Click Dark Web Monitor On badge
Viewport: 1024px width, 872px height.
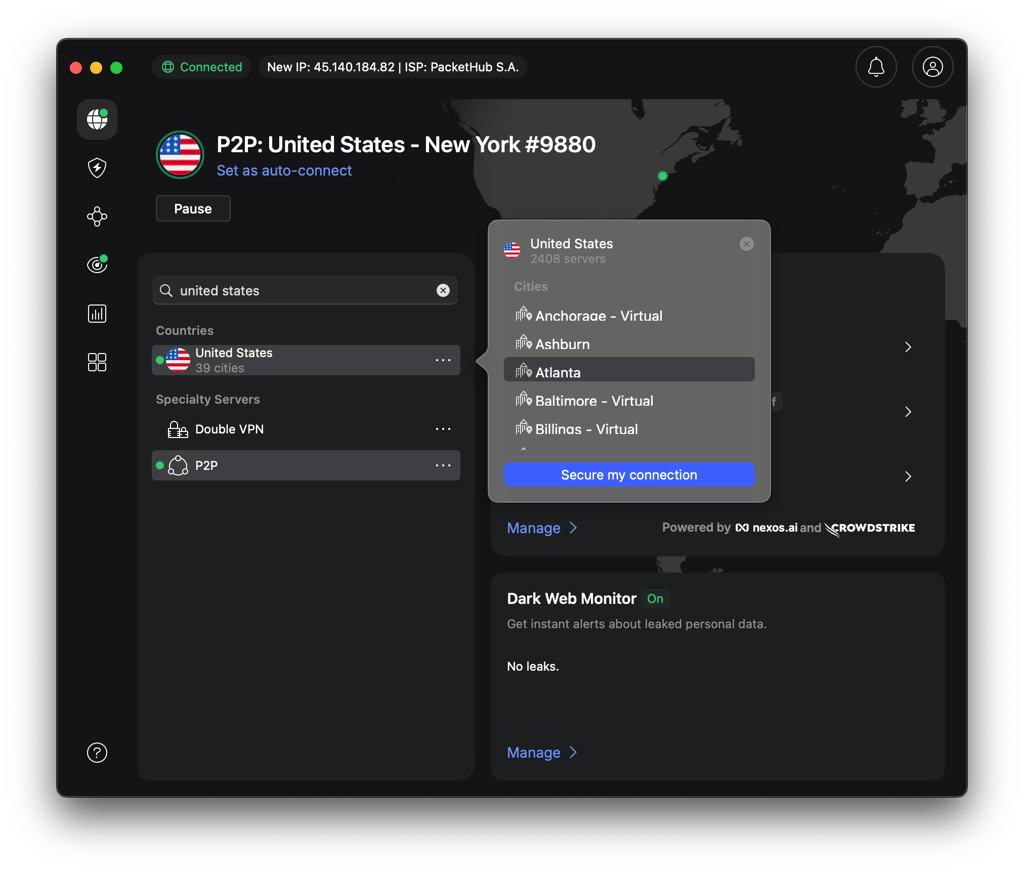pyautogui.click(x=655, y=598)
